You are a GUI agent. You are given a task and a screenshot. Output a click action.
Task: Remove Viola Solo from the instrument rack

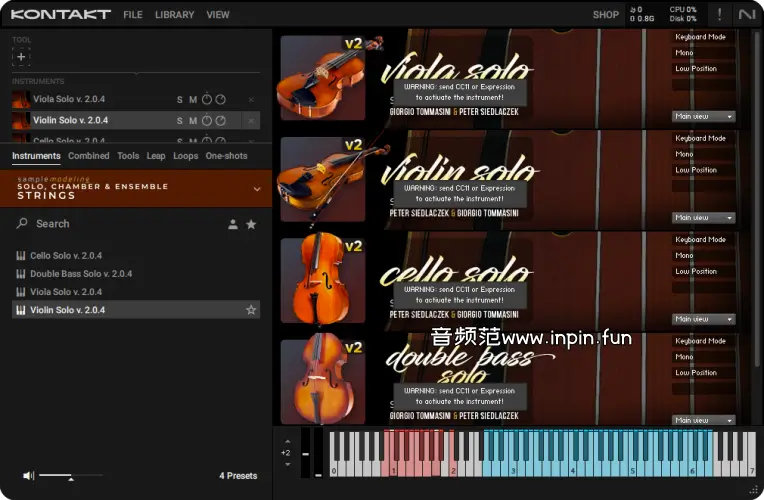point(251,99)
